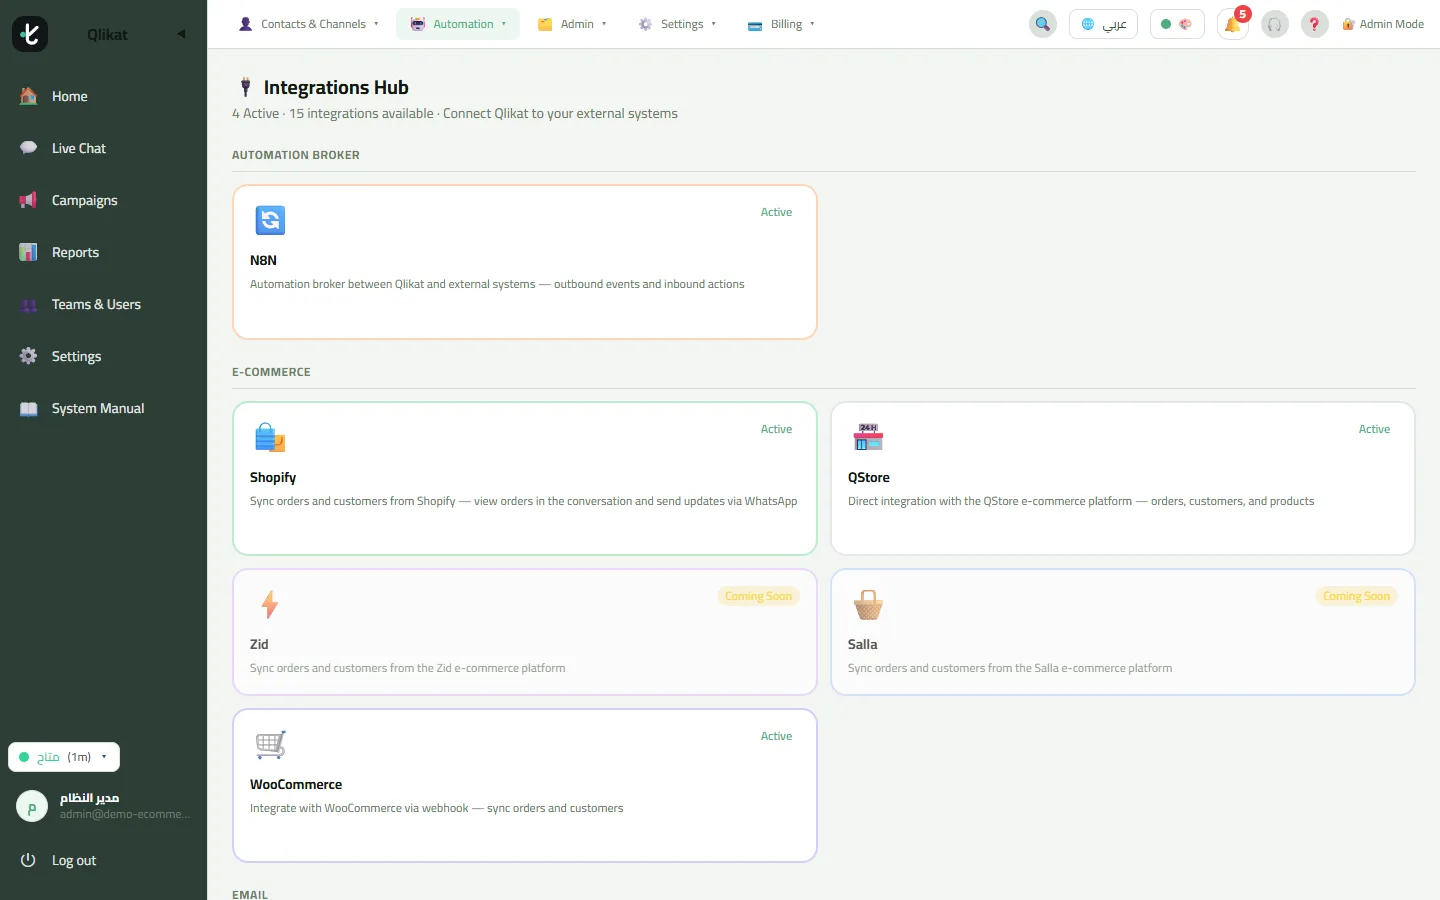
Task: Toggle the green status indicator button
Action: point(1177,24)
